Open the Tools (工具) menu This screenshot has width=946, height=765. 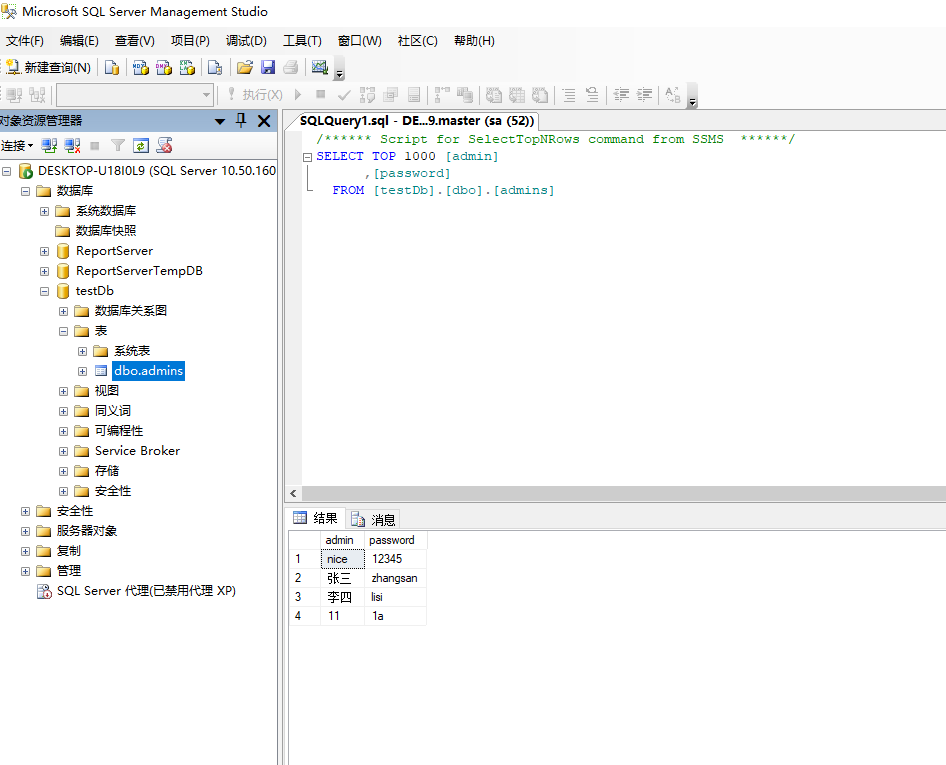[302, 40]
